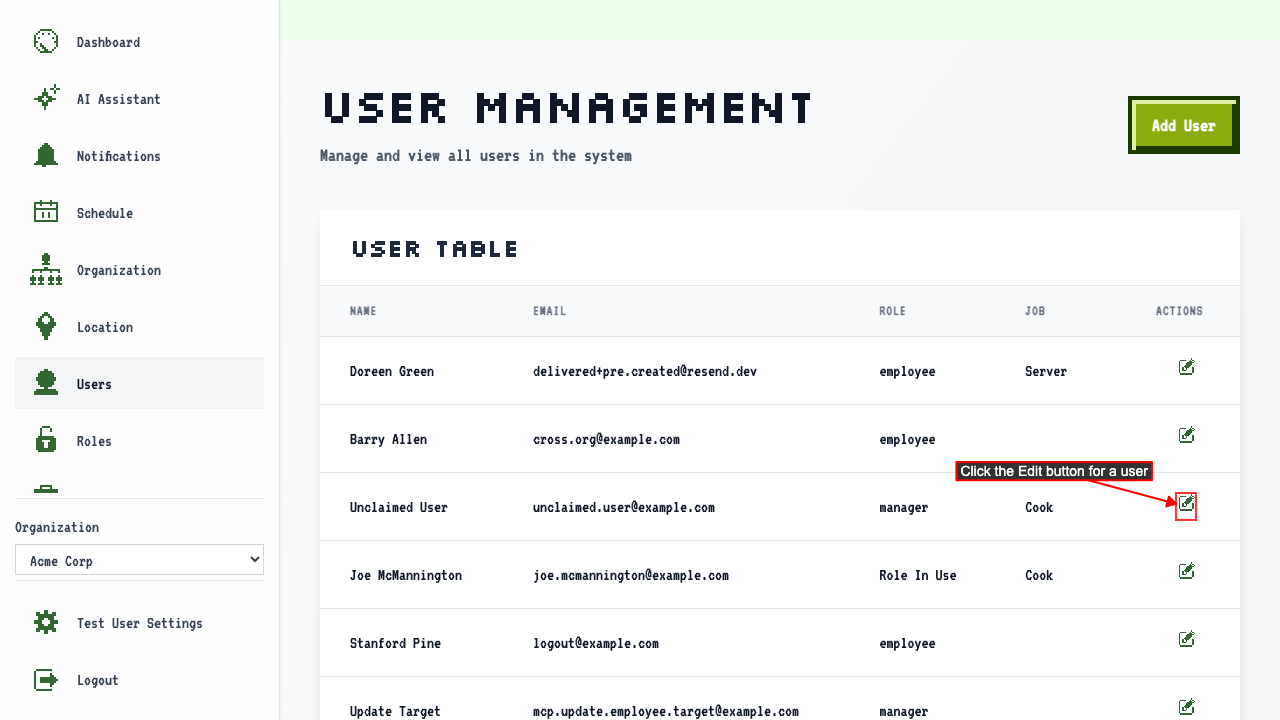Open the Organization dropdown showing Acme Corp
Viewport: 1280px width, 720px height.
point(139,560)
